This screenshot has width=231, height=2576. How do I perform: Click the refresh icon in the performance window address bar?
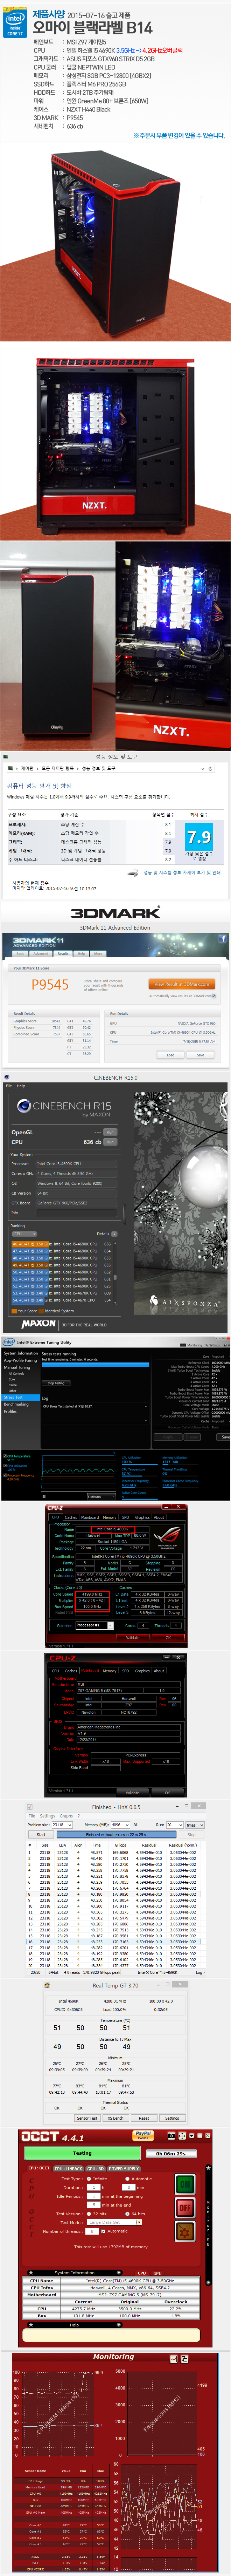(x=210, y=769)
